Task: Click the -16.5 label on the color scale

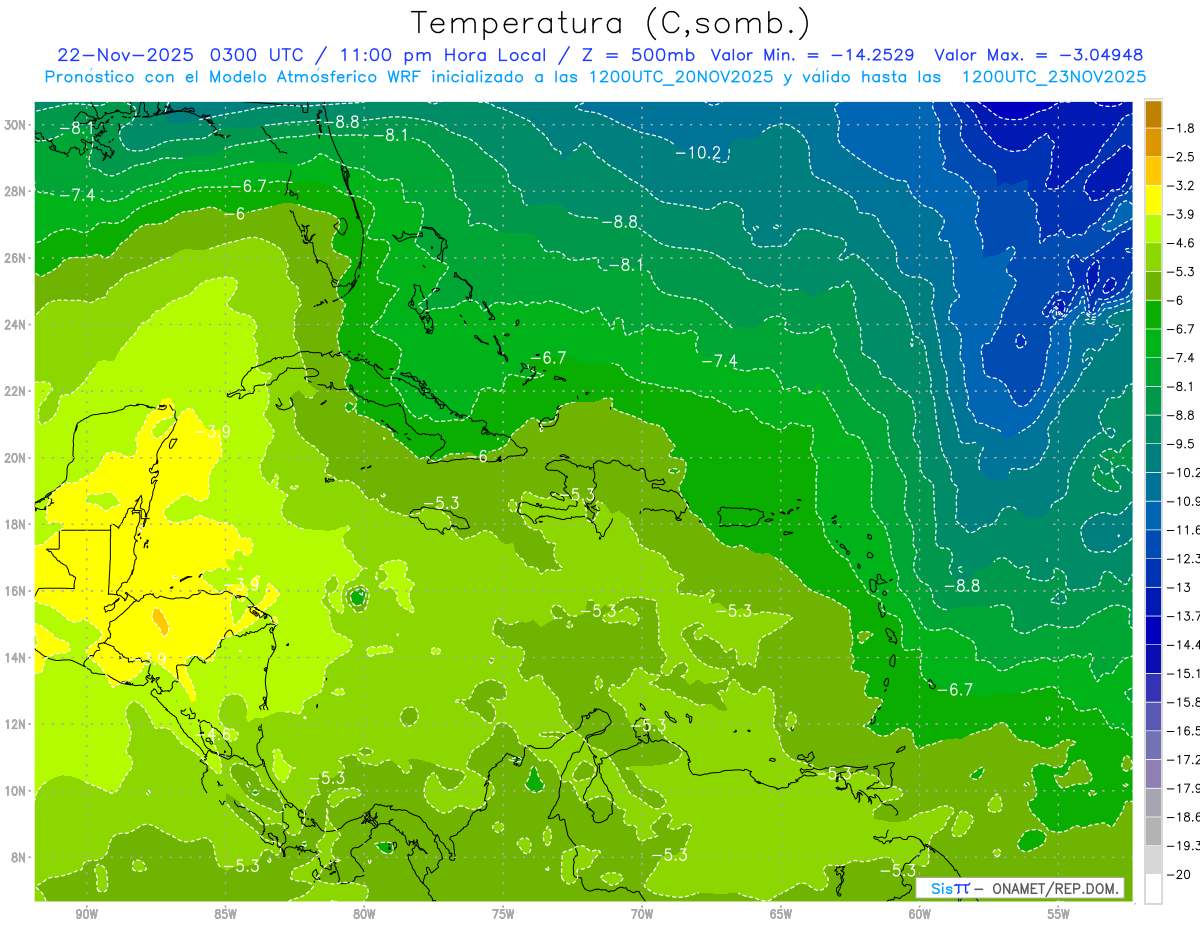Action: click(1183, 731)
